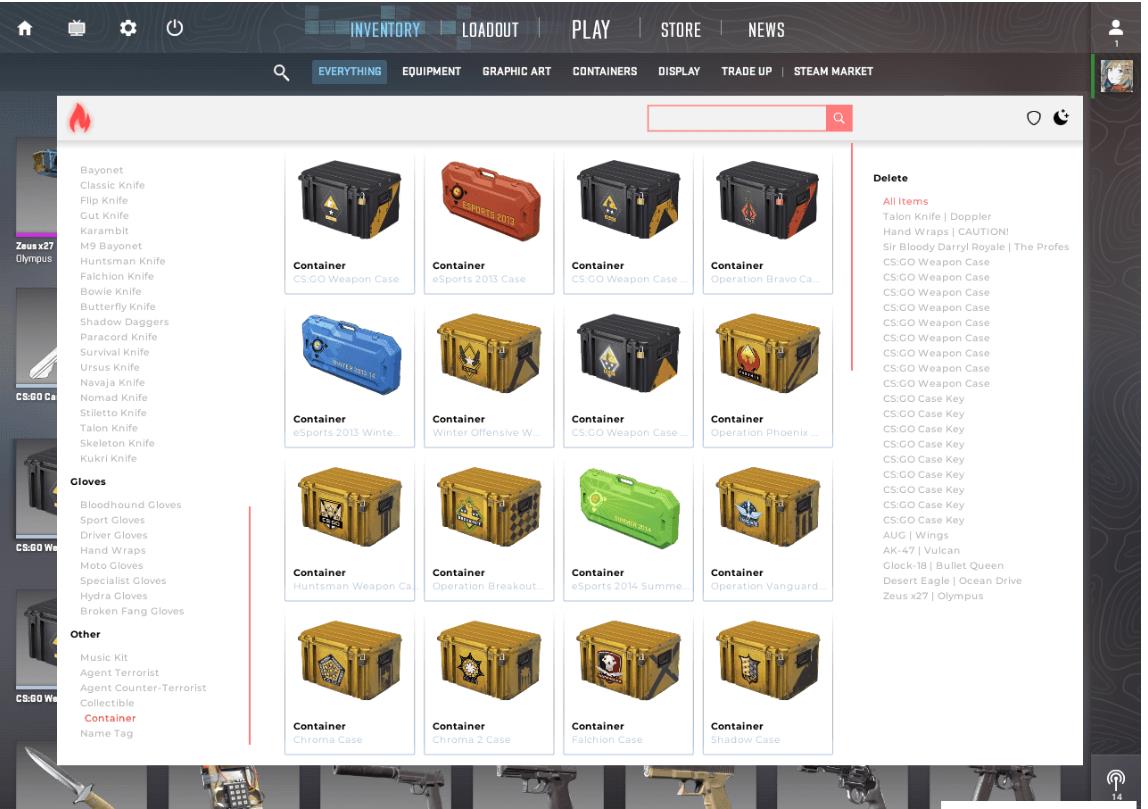Select the Winter Offensive Weapon Case card
The width and height of the screenshot is (1148, 809).
click(488, 376)
